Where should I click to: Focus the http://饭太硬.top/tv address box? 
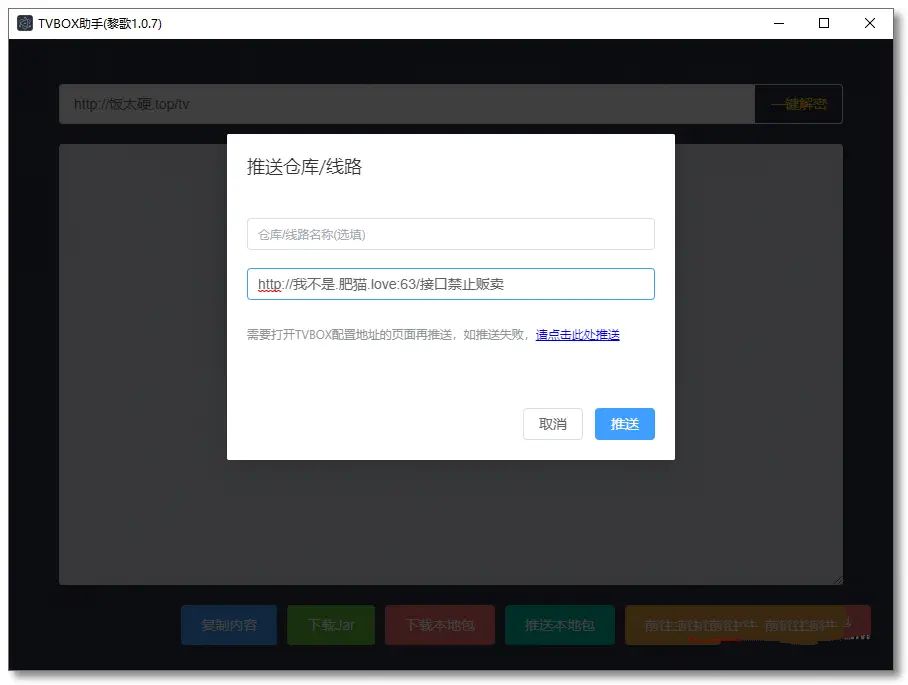click(x=407, y=104)
